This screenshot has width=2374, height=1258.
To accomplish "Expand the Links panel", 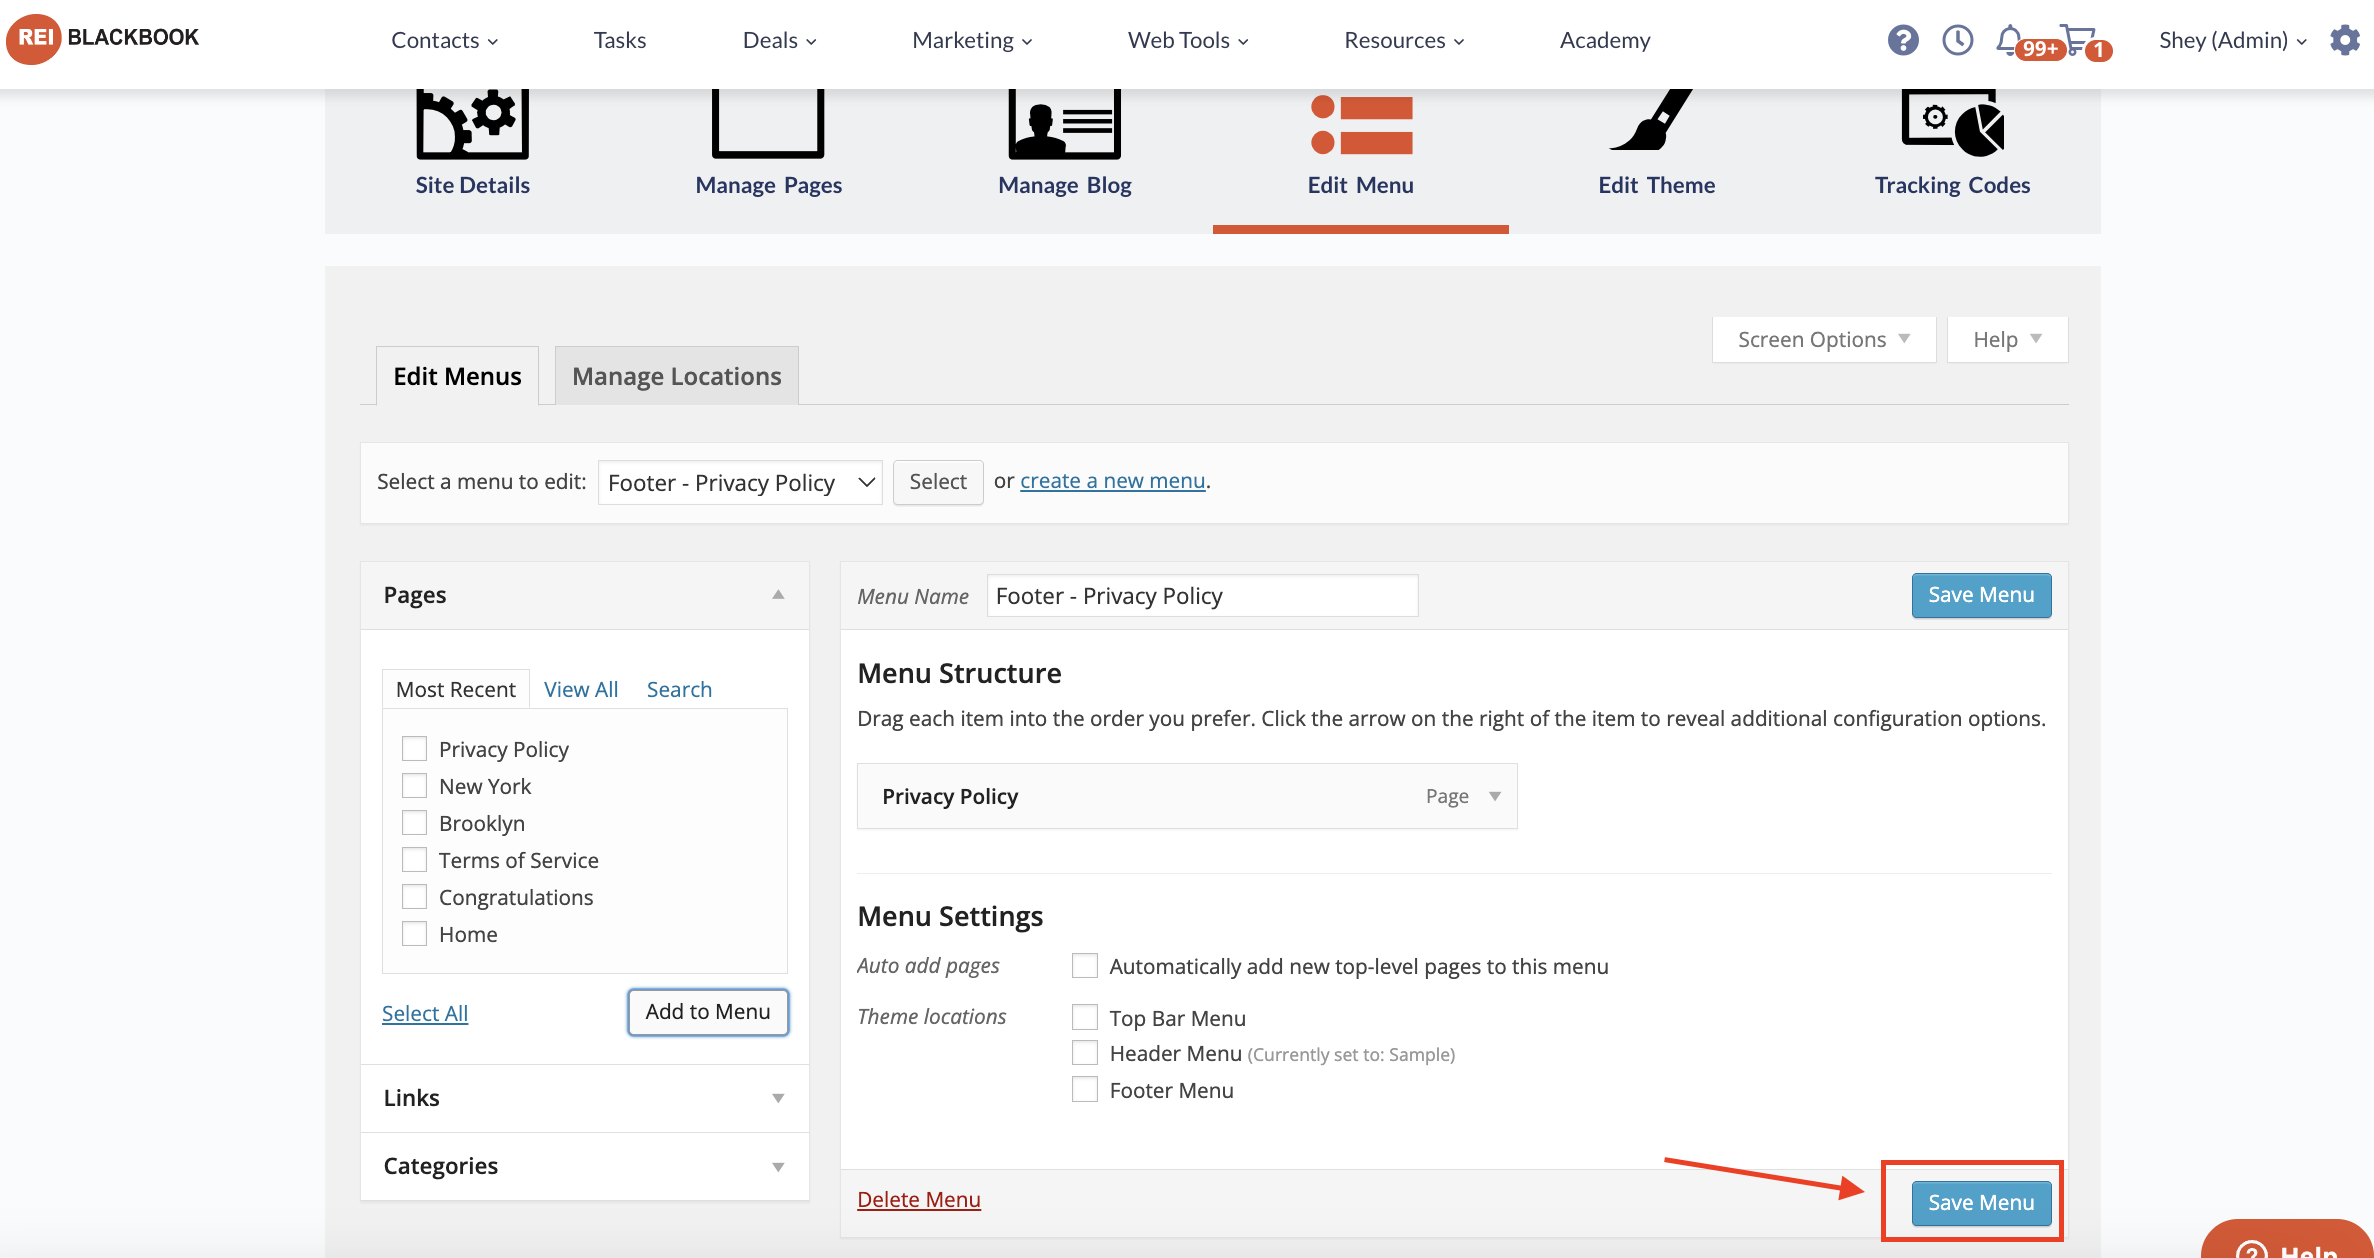I will click(778, 1098).
